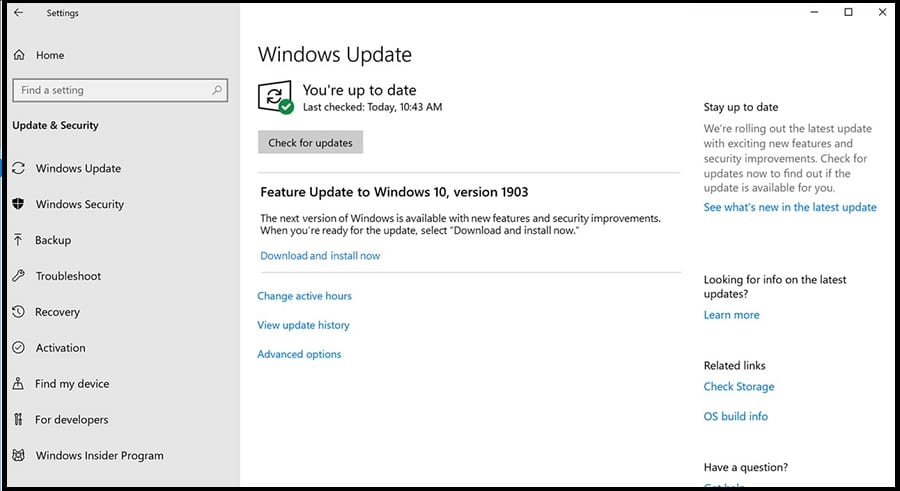Open Find my device settings
900x491 pixels.
coord(72,384)
